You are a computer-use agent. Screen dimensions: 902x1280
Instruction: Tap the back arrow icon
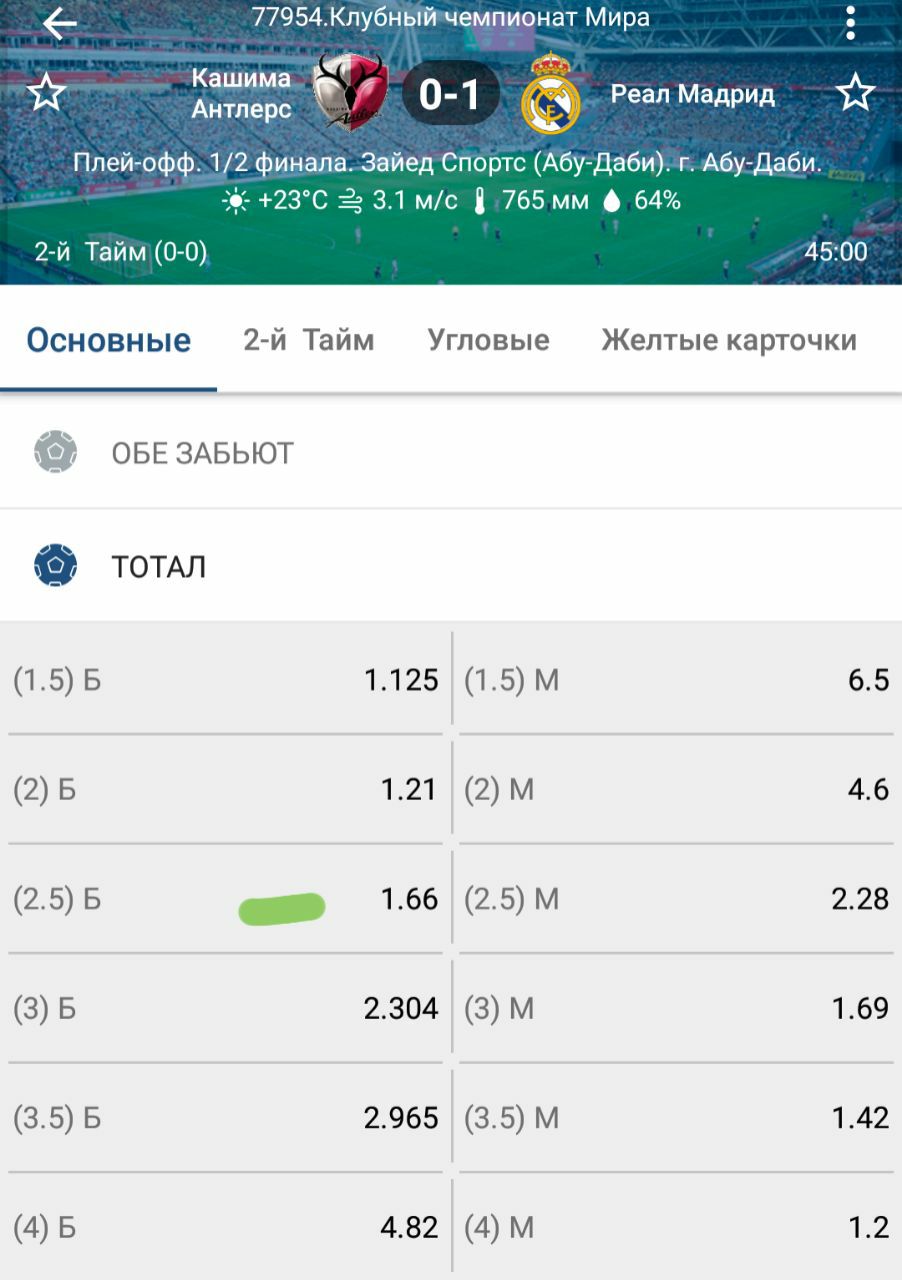[60, 24]
